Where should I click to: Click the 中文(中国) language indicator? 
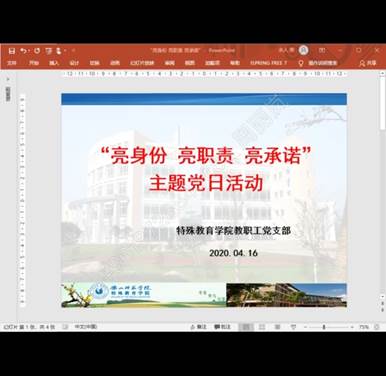coord(85,327)
